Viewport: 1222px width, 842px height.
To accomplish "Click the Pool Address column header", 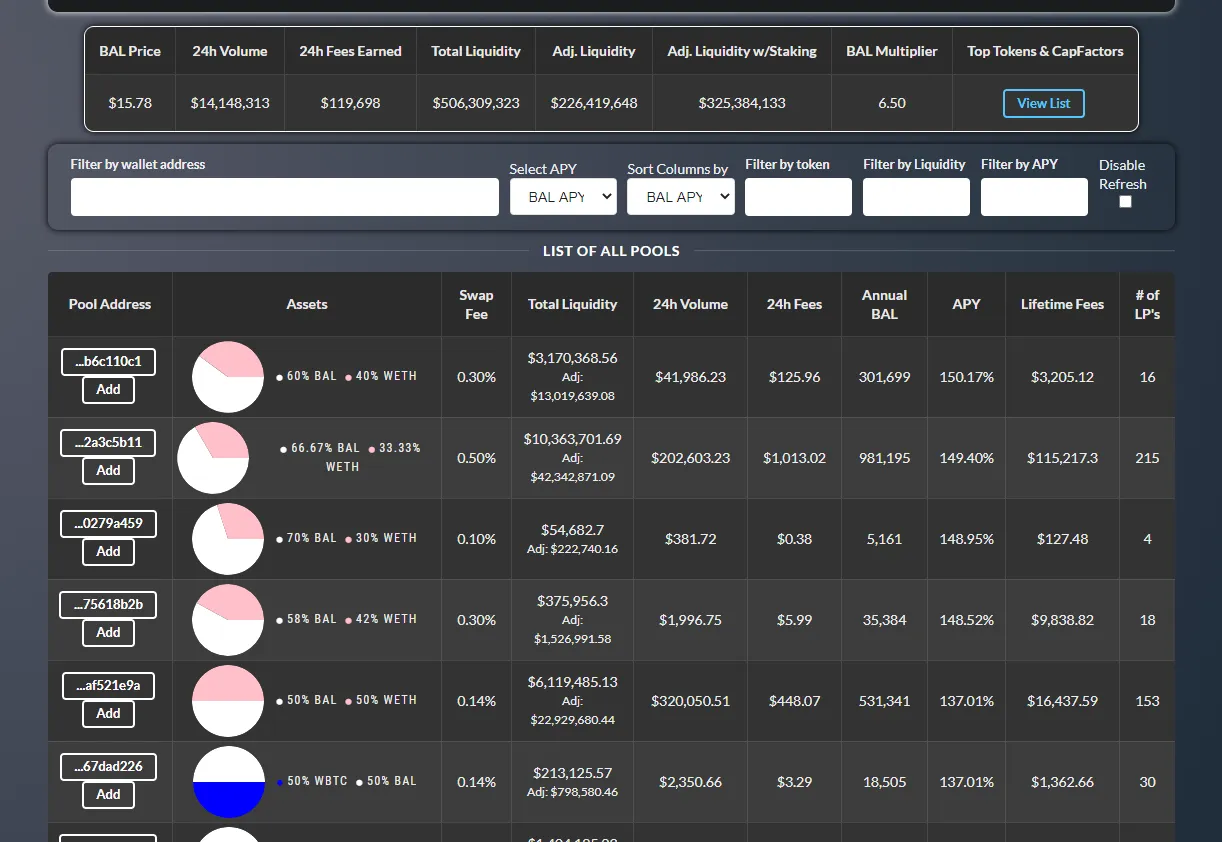I will [x=110, y=304].
